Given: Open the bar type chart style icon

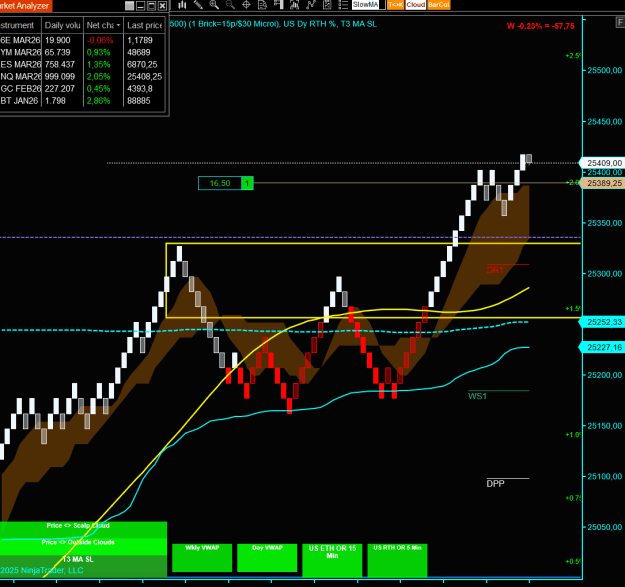Looking at the screenshot, I should (182, 5).
